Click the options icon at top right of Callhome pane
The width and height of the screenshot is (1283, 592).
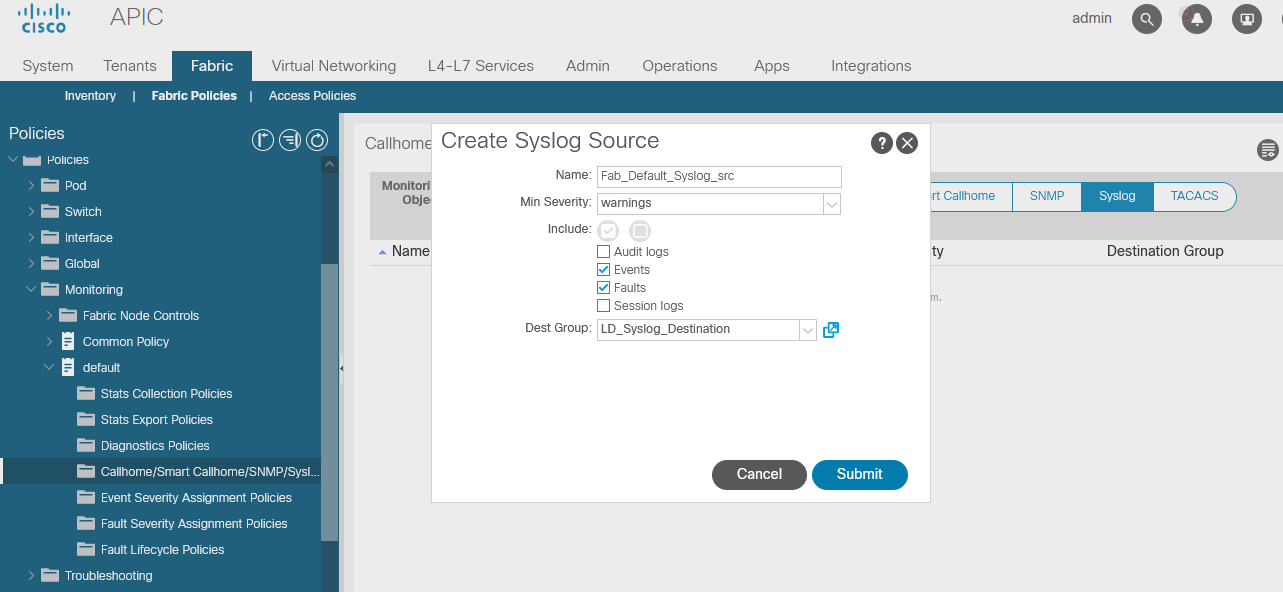click(x=1267, y=150)
